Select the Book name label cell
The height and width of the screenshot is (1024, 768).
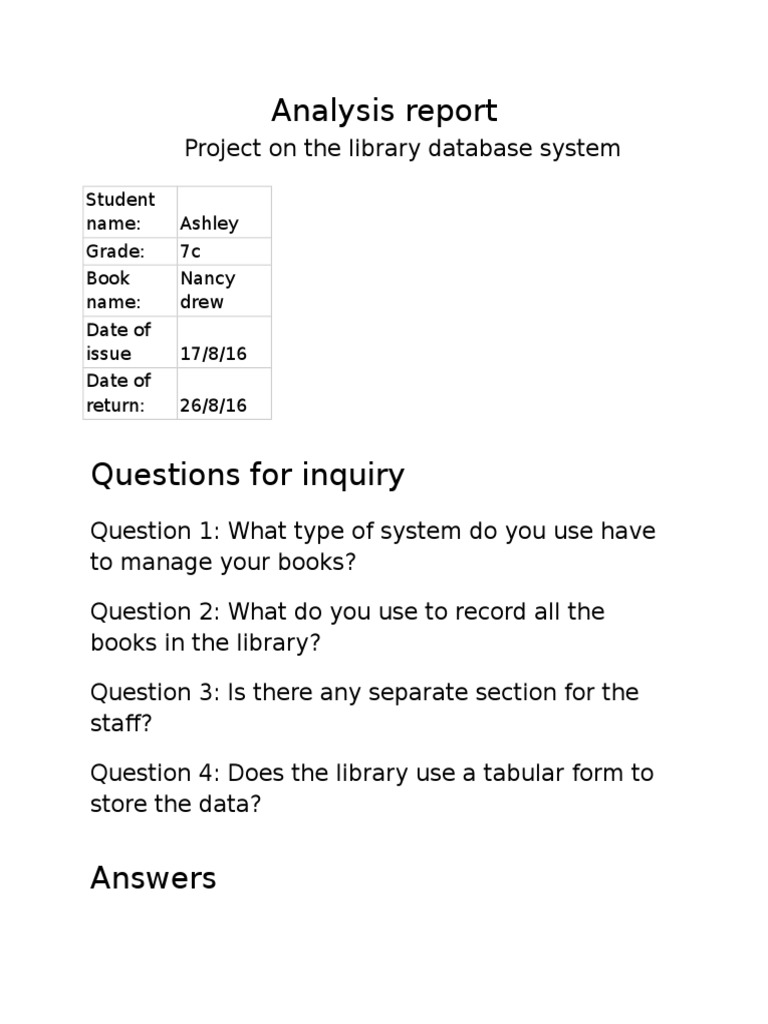click(130, 291)
